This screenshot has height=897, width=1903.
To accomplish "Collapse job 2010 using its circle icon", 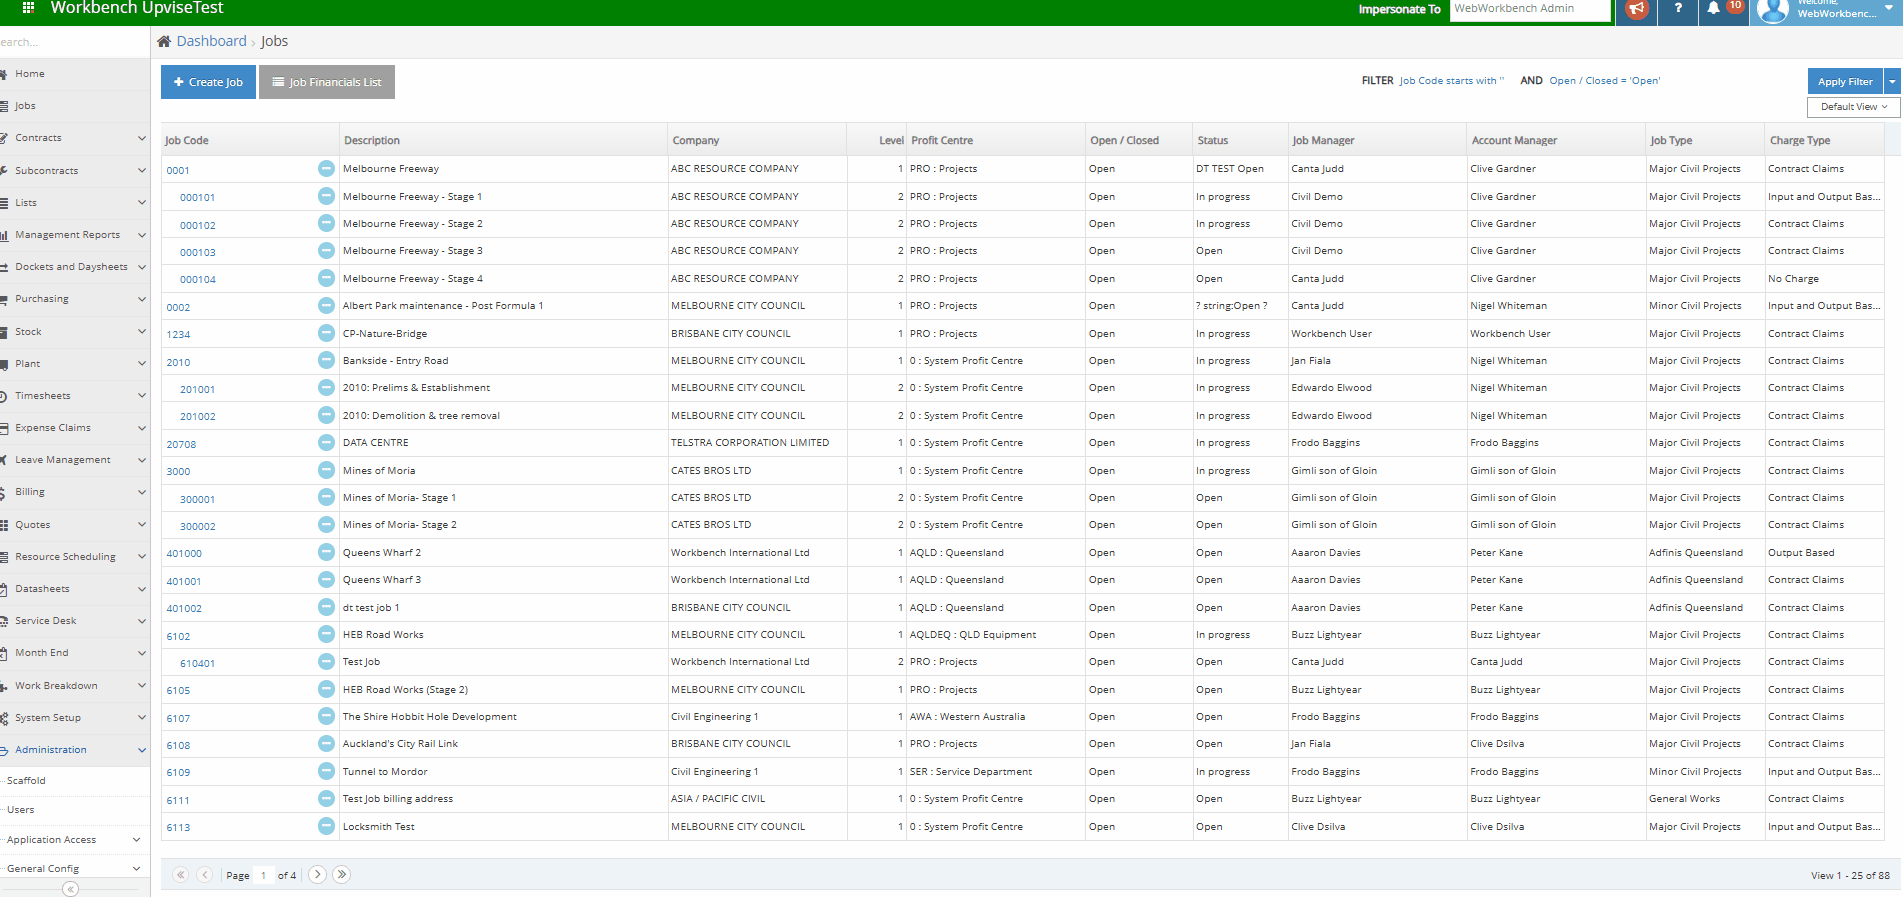I will click(326, 360).
